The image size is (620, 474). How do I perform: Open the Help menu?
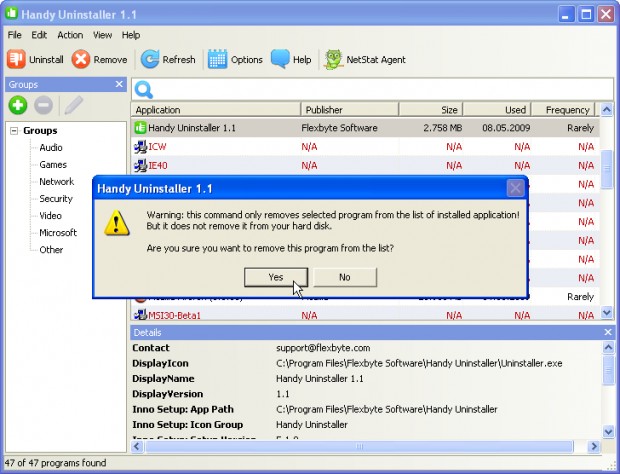click(131, 35)
